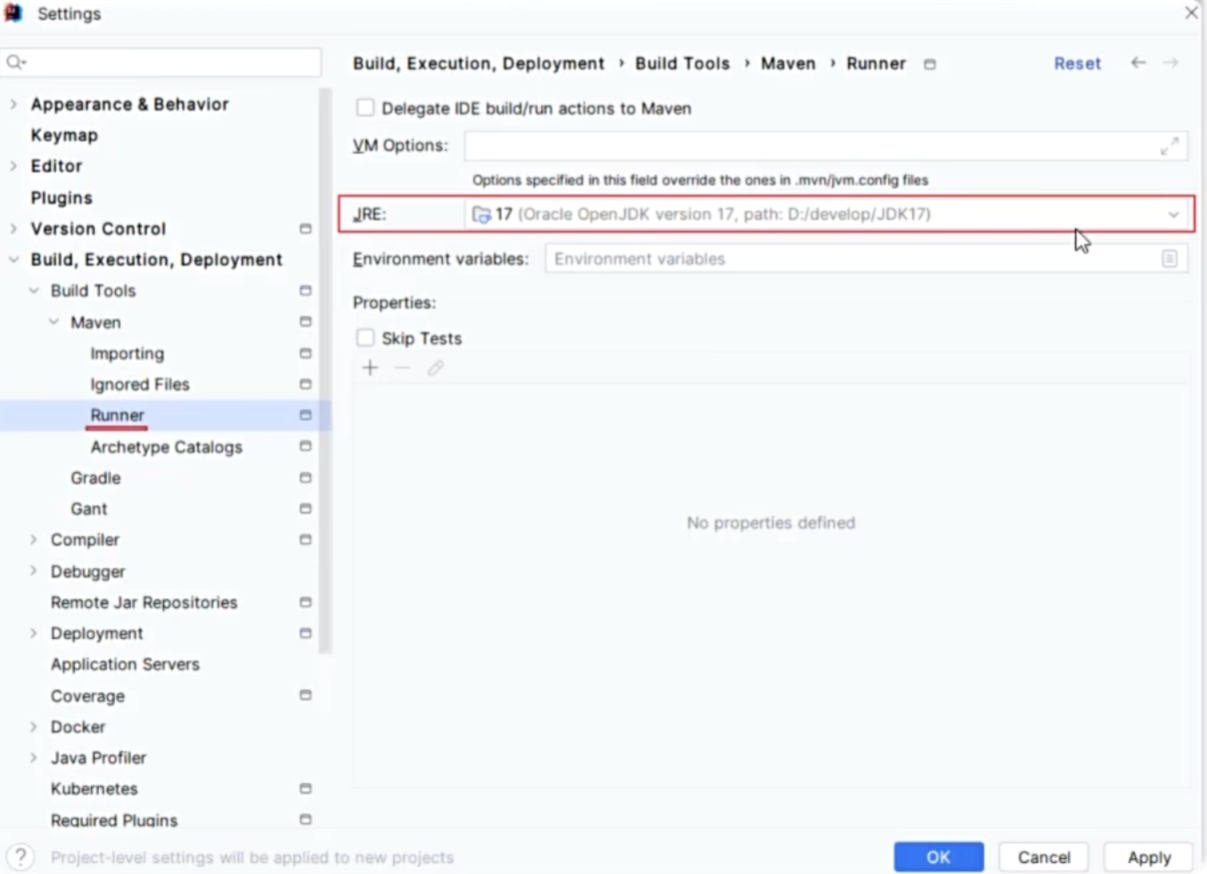Image resolution: width=1207 pixels, height=874 pixels.
Task: Select Archetype Catalogs under Maven
Action: click(166, 447)
